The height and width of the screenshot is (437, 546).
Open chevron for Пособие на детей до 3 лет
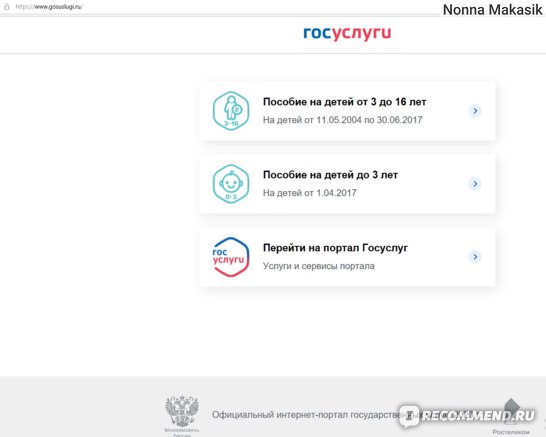[475, 184]
